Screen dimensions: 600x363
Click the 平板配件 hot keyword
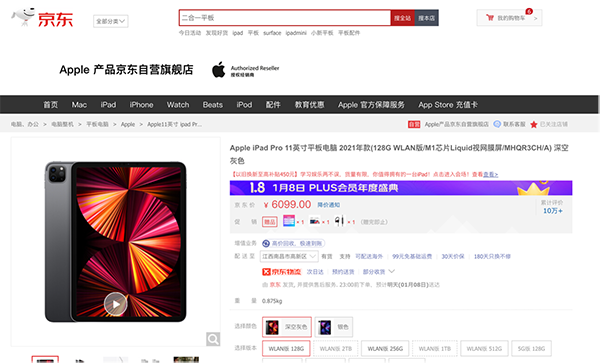pos(349,33)
